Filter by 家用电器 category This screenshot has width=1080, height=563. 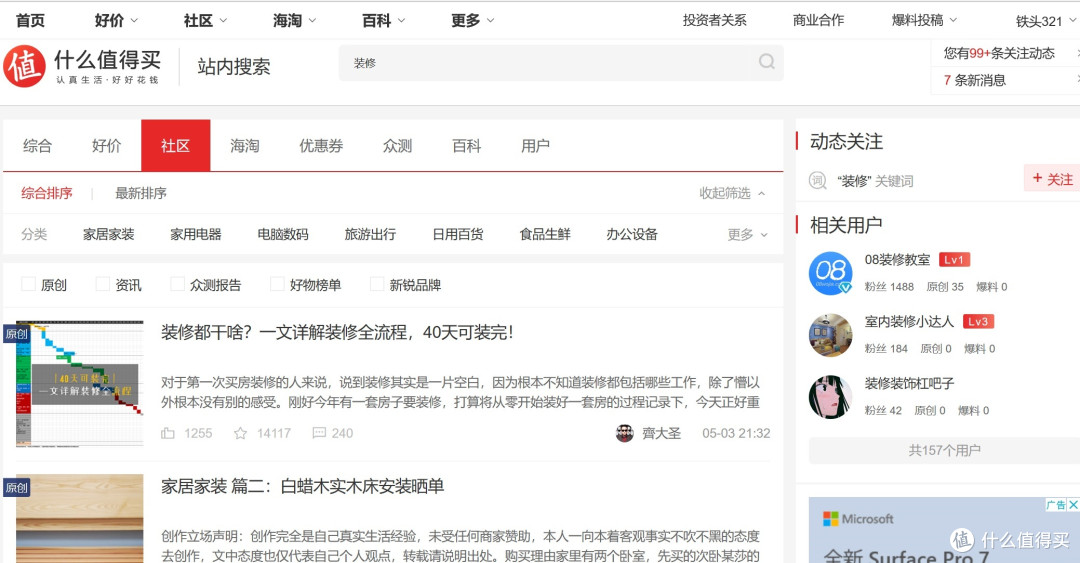click(x=196, y=234)
